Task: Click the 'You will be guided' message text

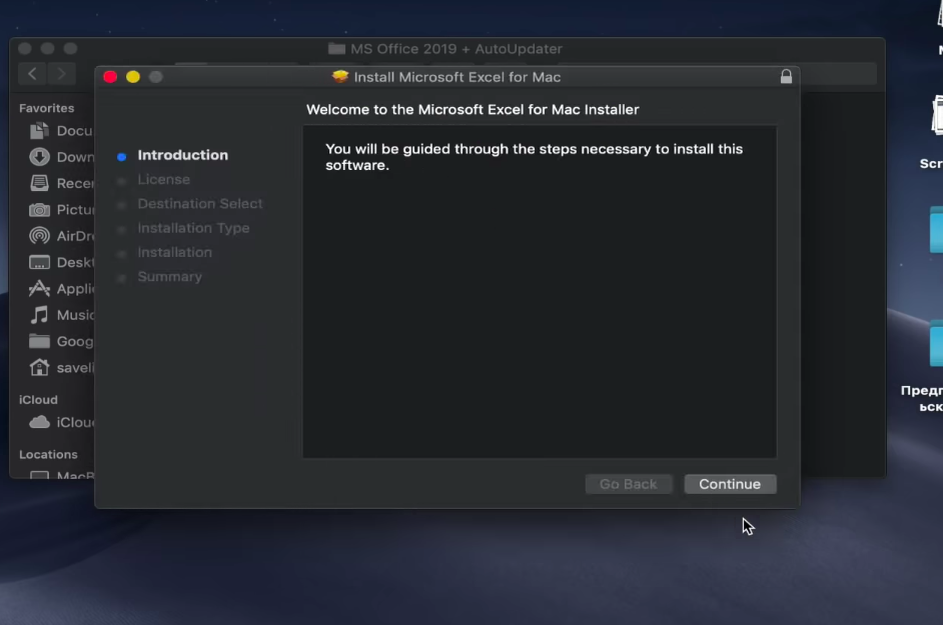Action: pyautogui.click(x=534, y=157)
